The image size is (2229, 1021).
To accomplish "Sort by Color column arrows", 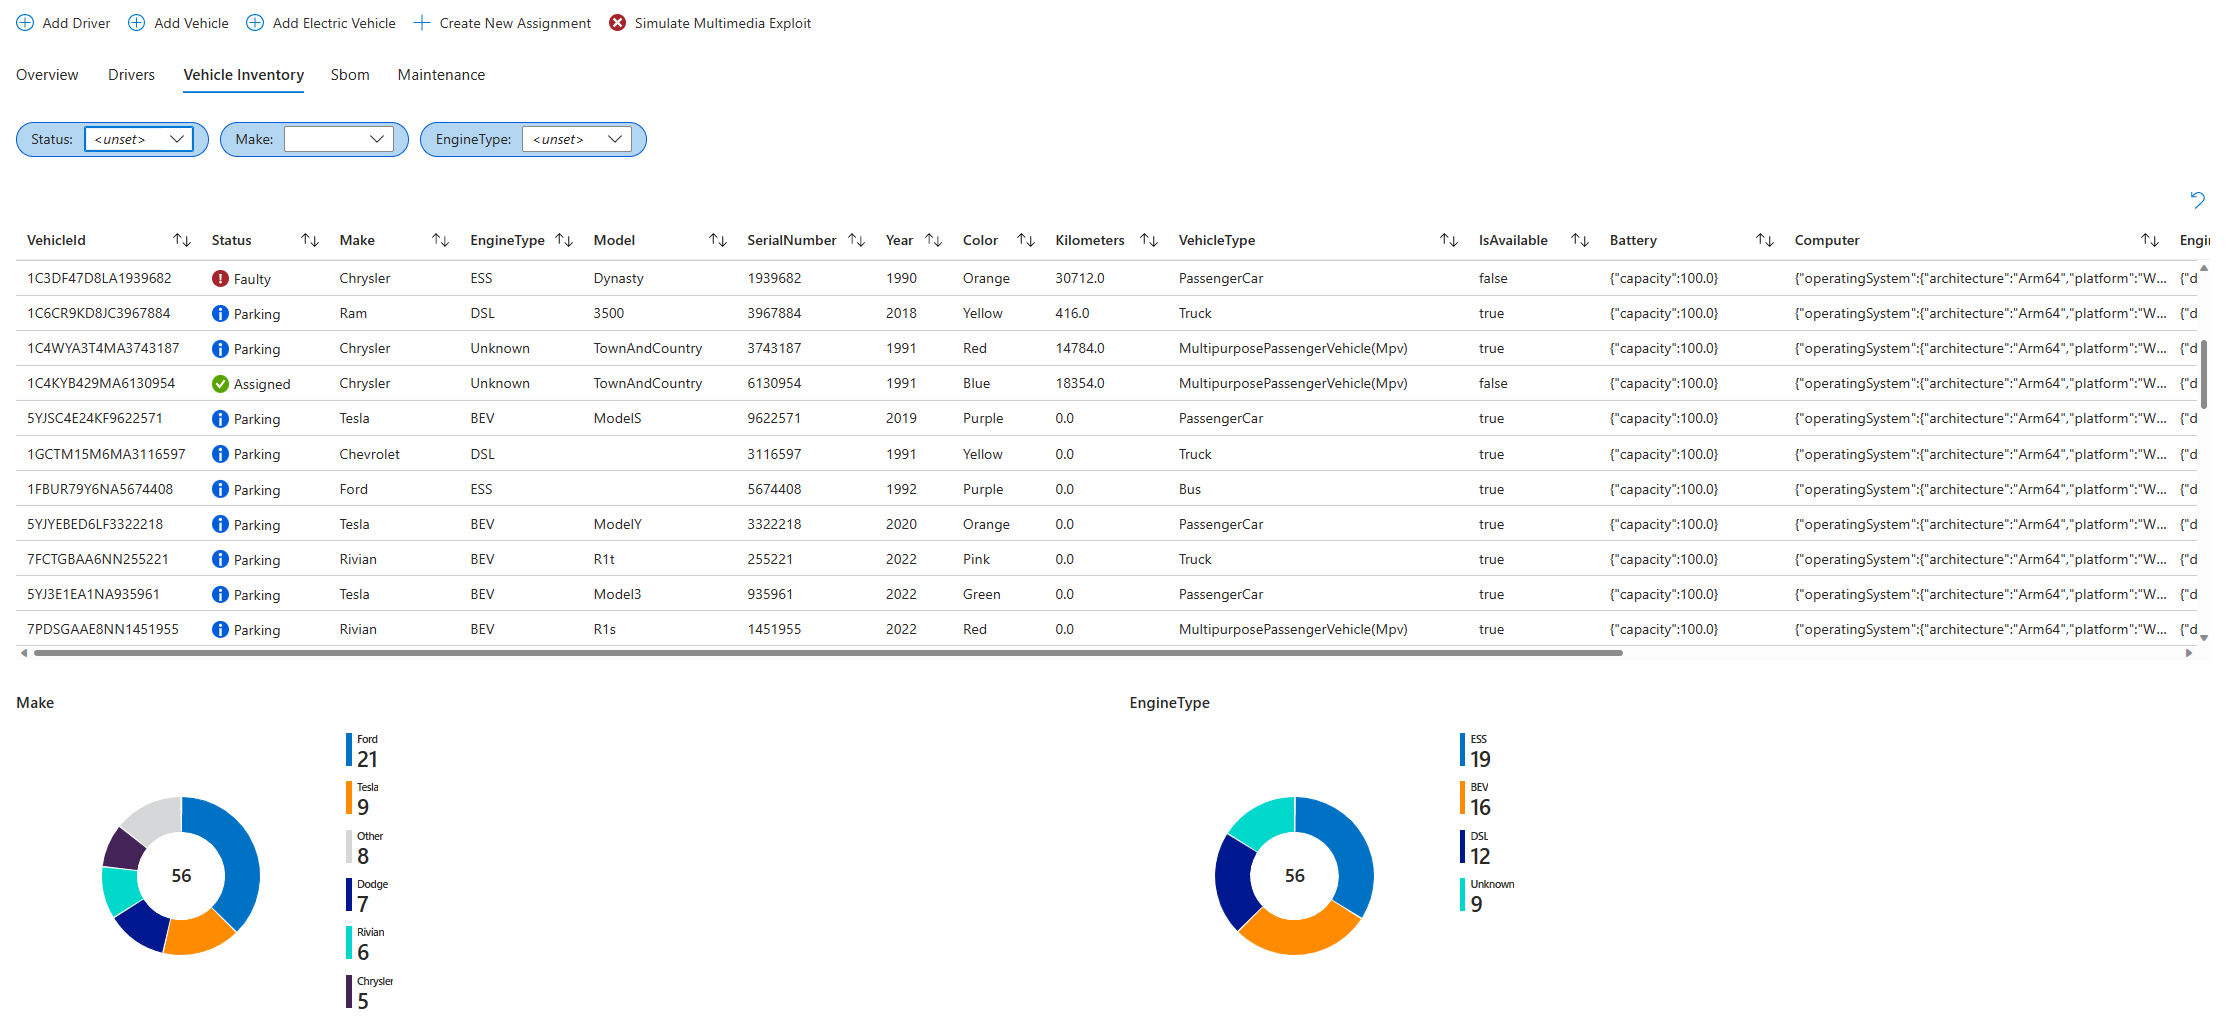I will [1026, 240].
